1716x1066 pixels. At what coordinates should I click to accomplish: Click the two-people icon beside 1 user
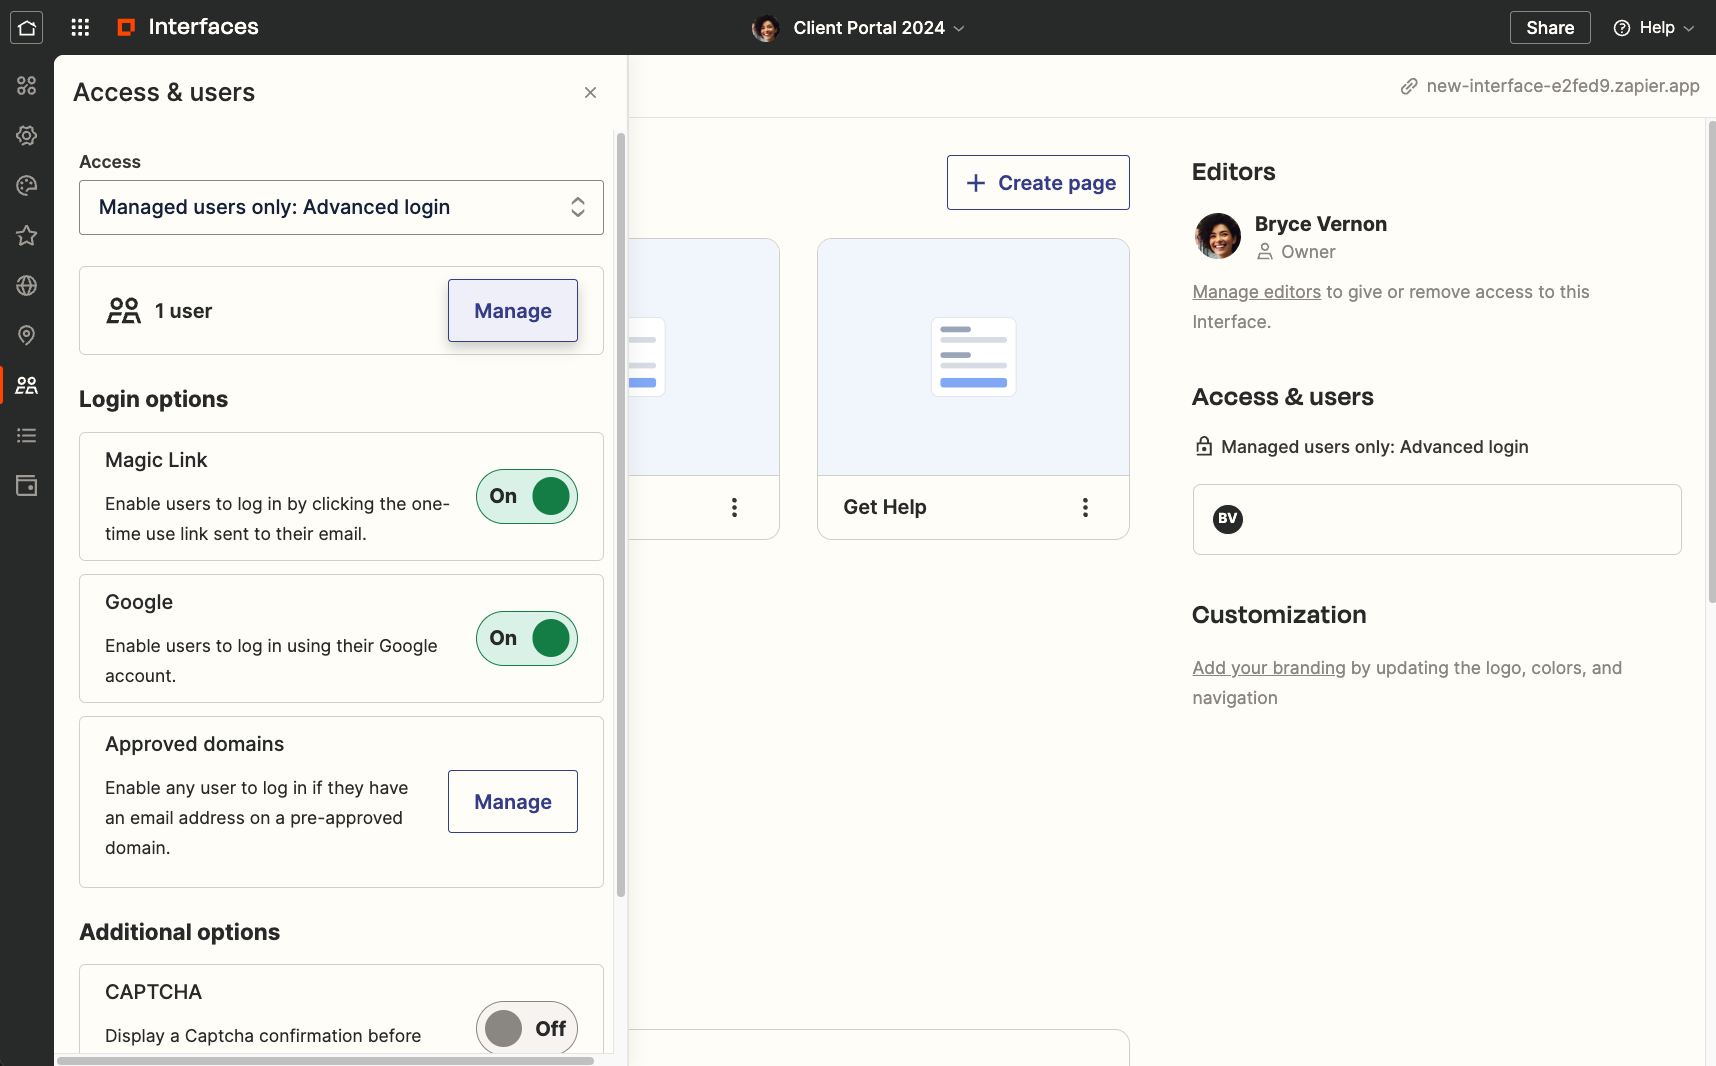[x=124, y=311]
